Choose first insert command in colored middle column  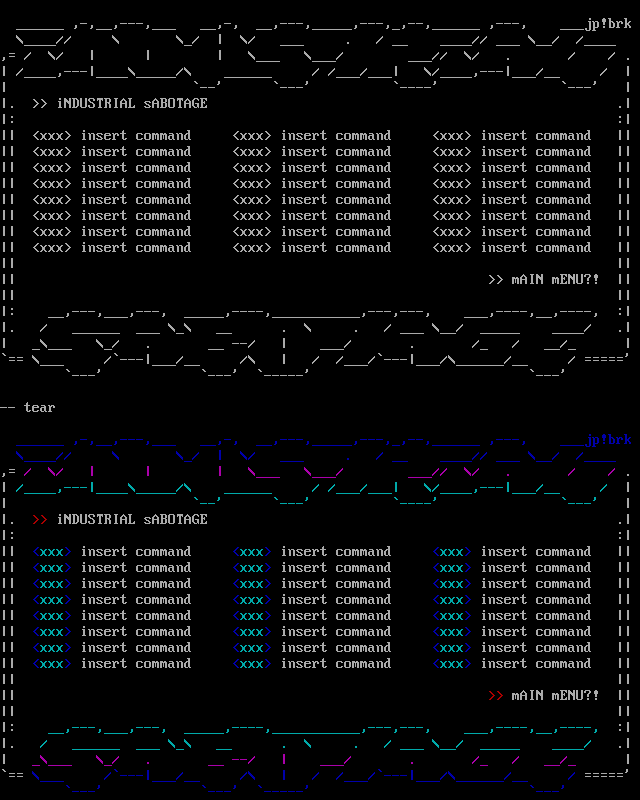point(336,552)
